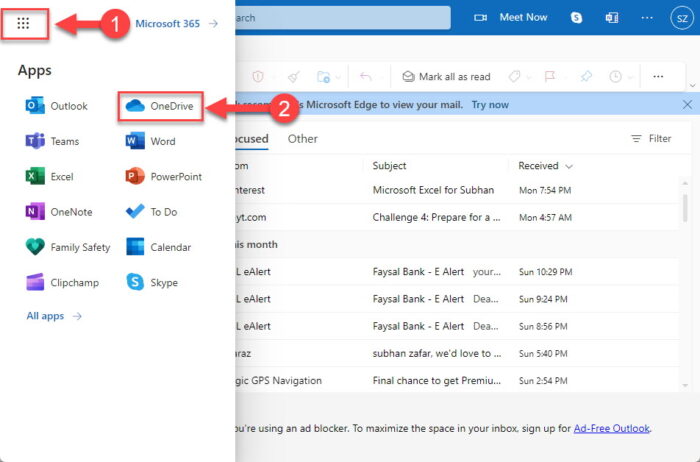700x462 pixels.
Task: Open the Microsoft Excel for Subhan email
Action: [457, 190]
